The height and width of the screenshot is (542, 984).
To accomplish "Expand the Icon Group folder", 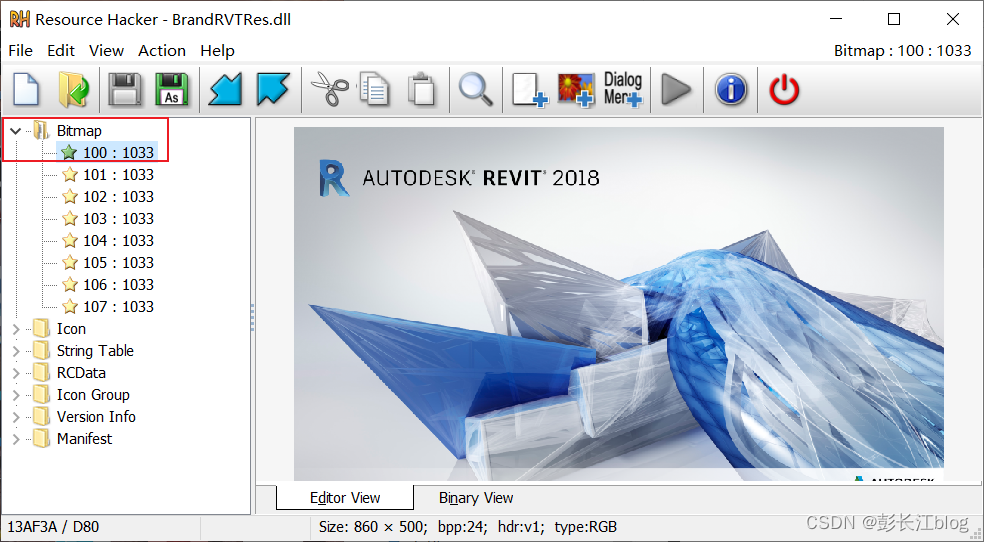I will (16, 395).
